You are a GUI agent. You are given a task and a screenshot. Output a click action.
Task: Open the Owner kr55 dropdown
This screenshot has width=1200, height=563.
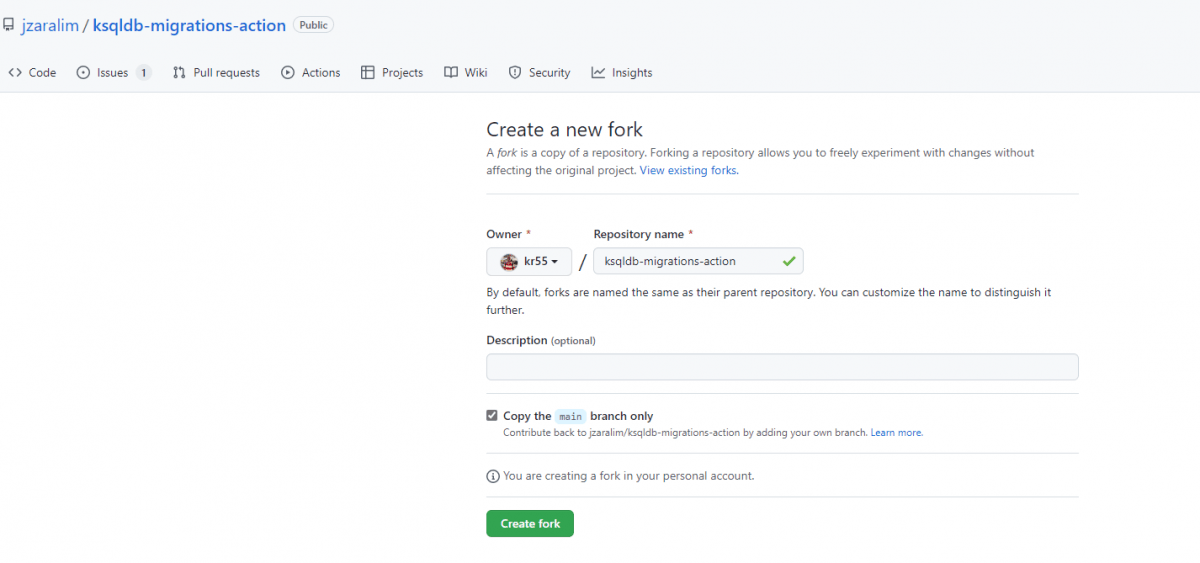pos(529,262)
